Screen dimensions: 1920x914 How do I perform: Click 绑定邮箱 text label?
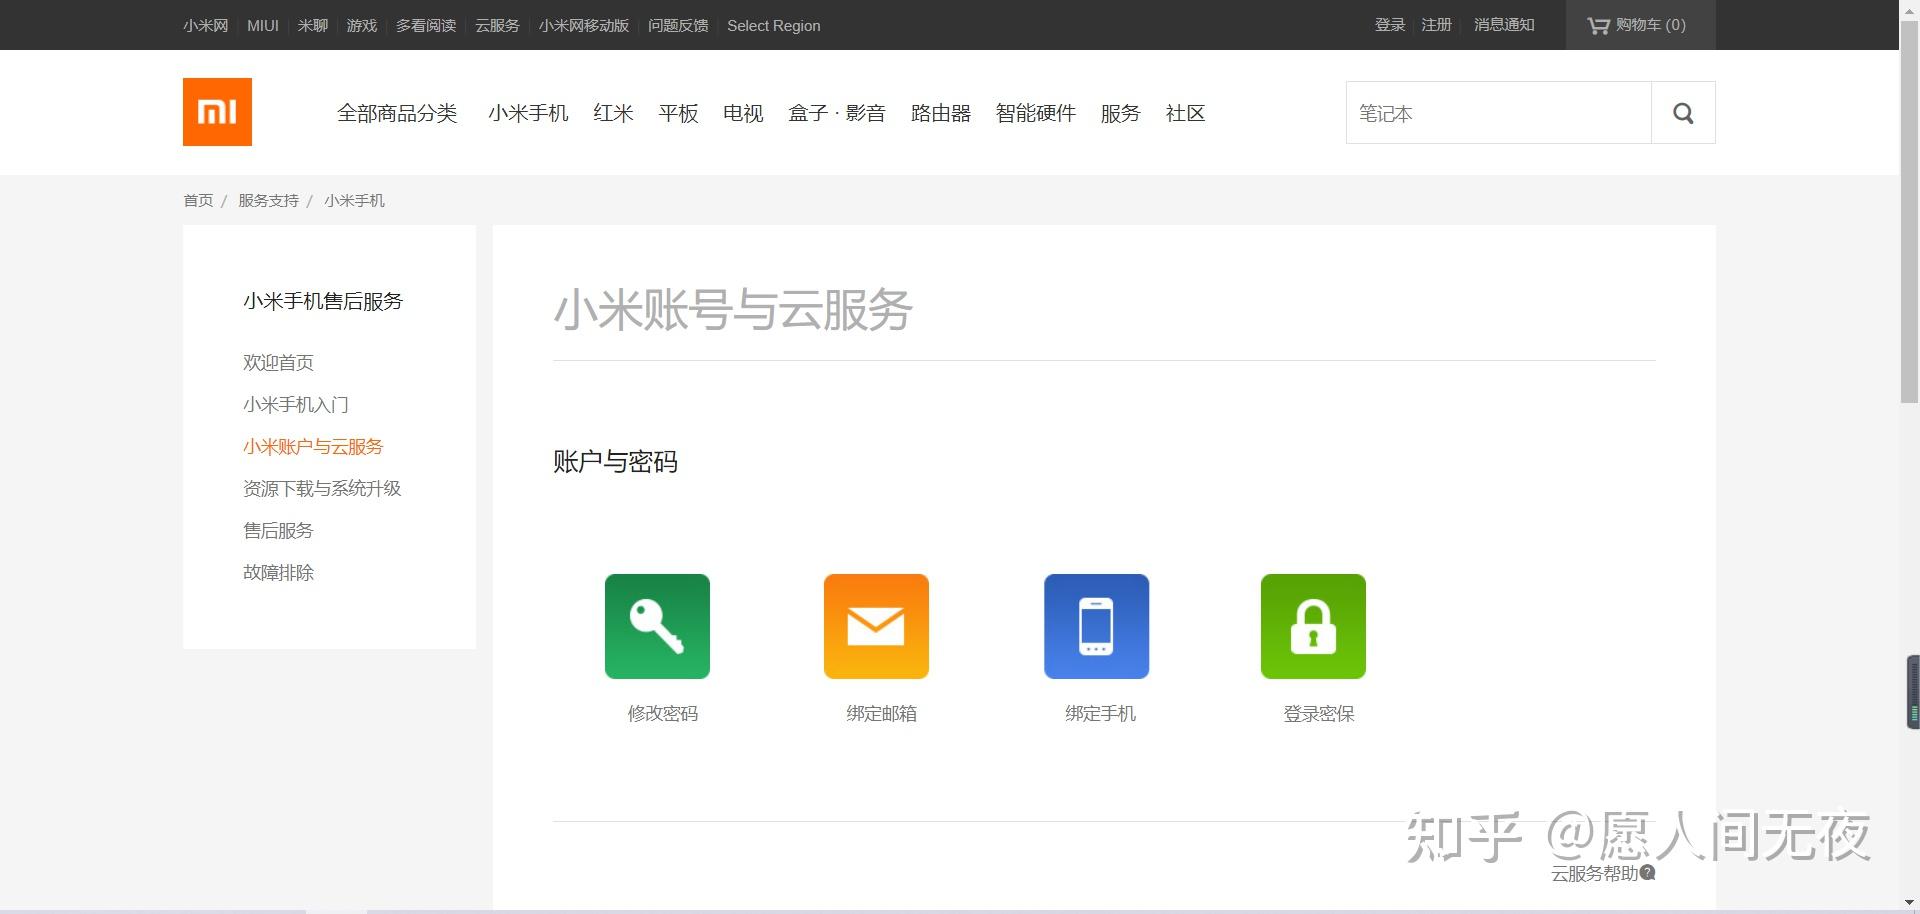click(x=881, y=713)
